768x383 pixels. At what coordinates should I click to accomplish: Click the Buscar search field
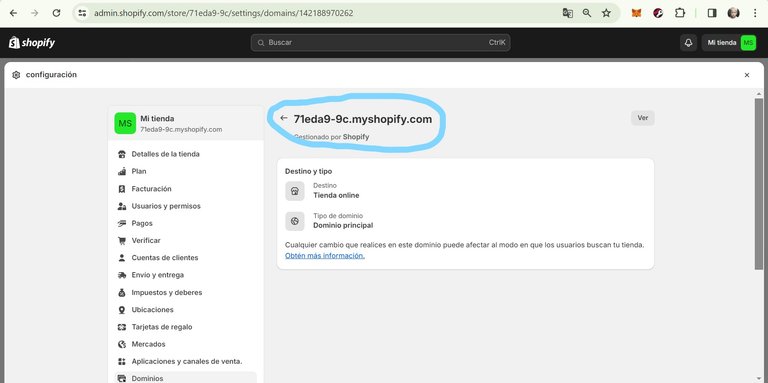(381, 43)
